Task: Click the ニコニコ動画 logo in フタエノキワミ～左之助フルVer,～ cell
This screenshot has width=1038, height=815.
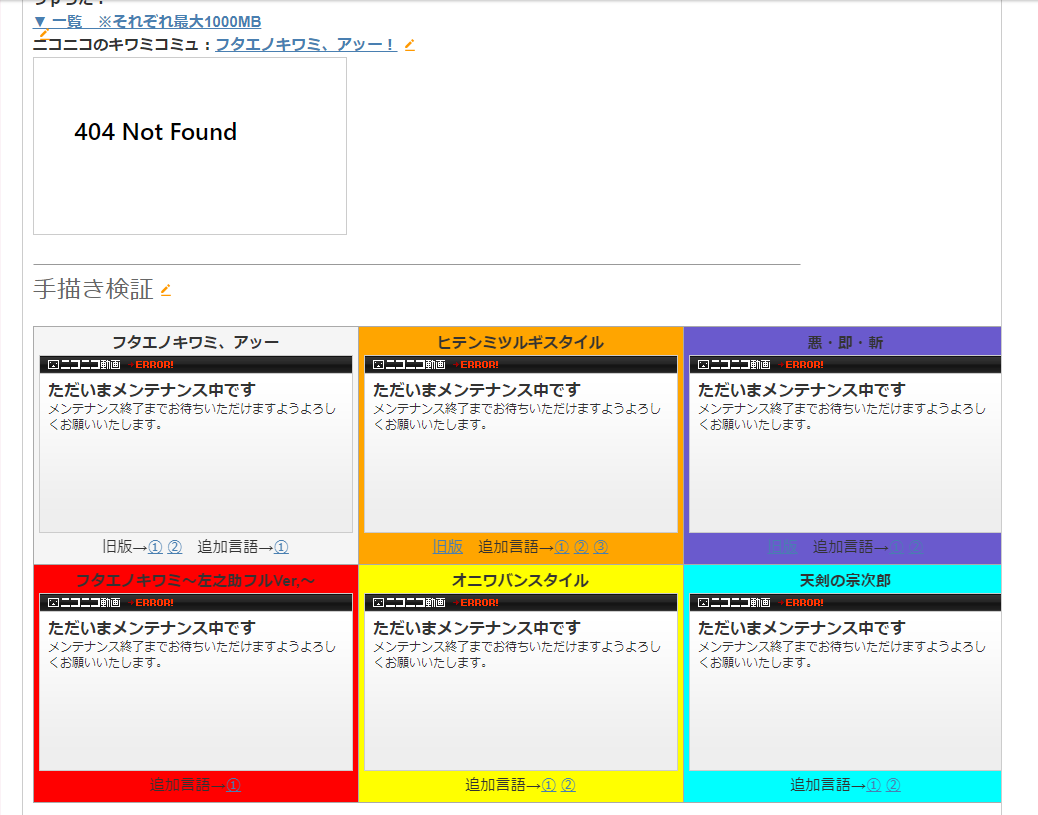Action: click(x=84, y=602)
